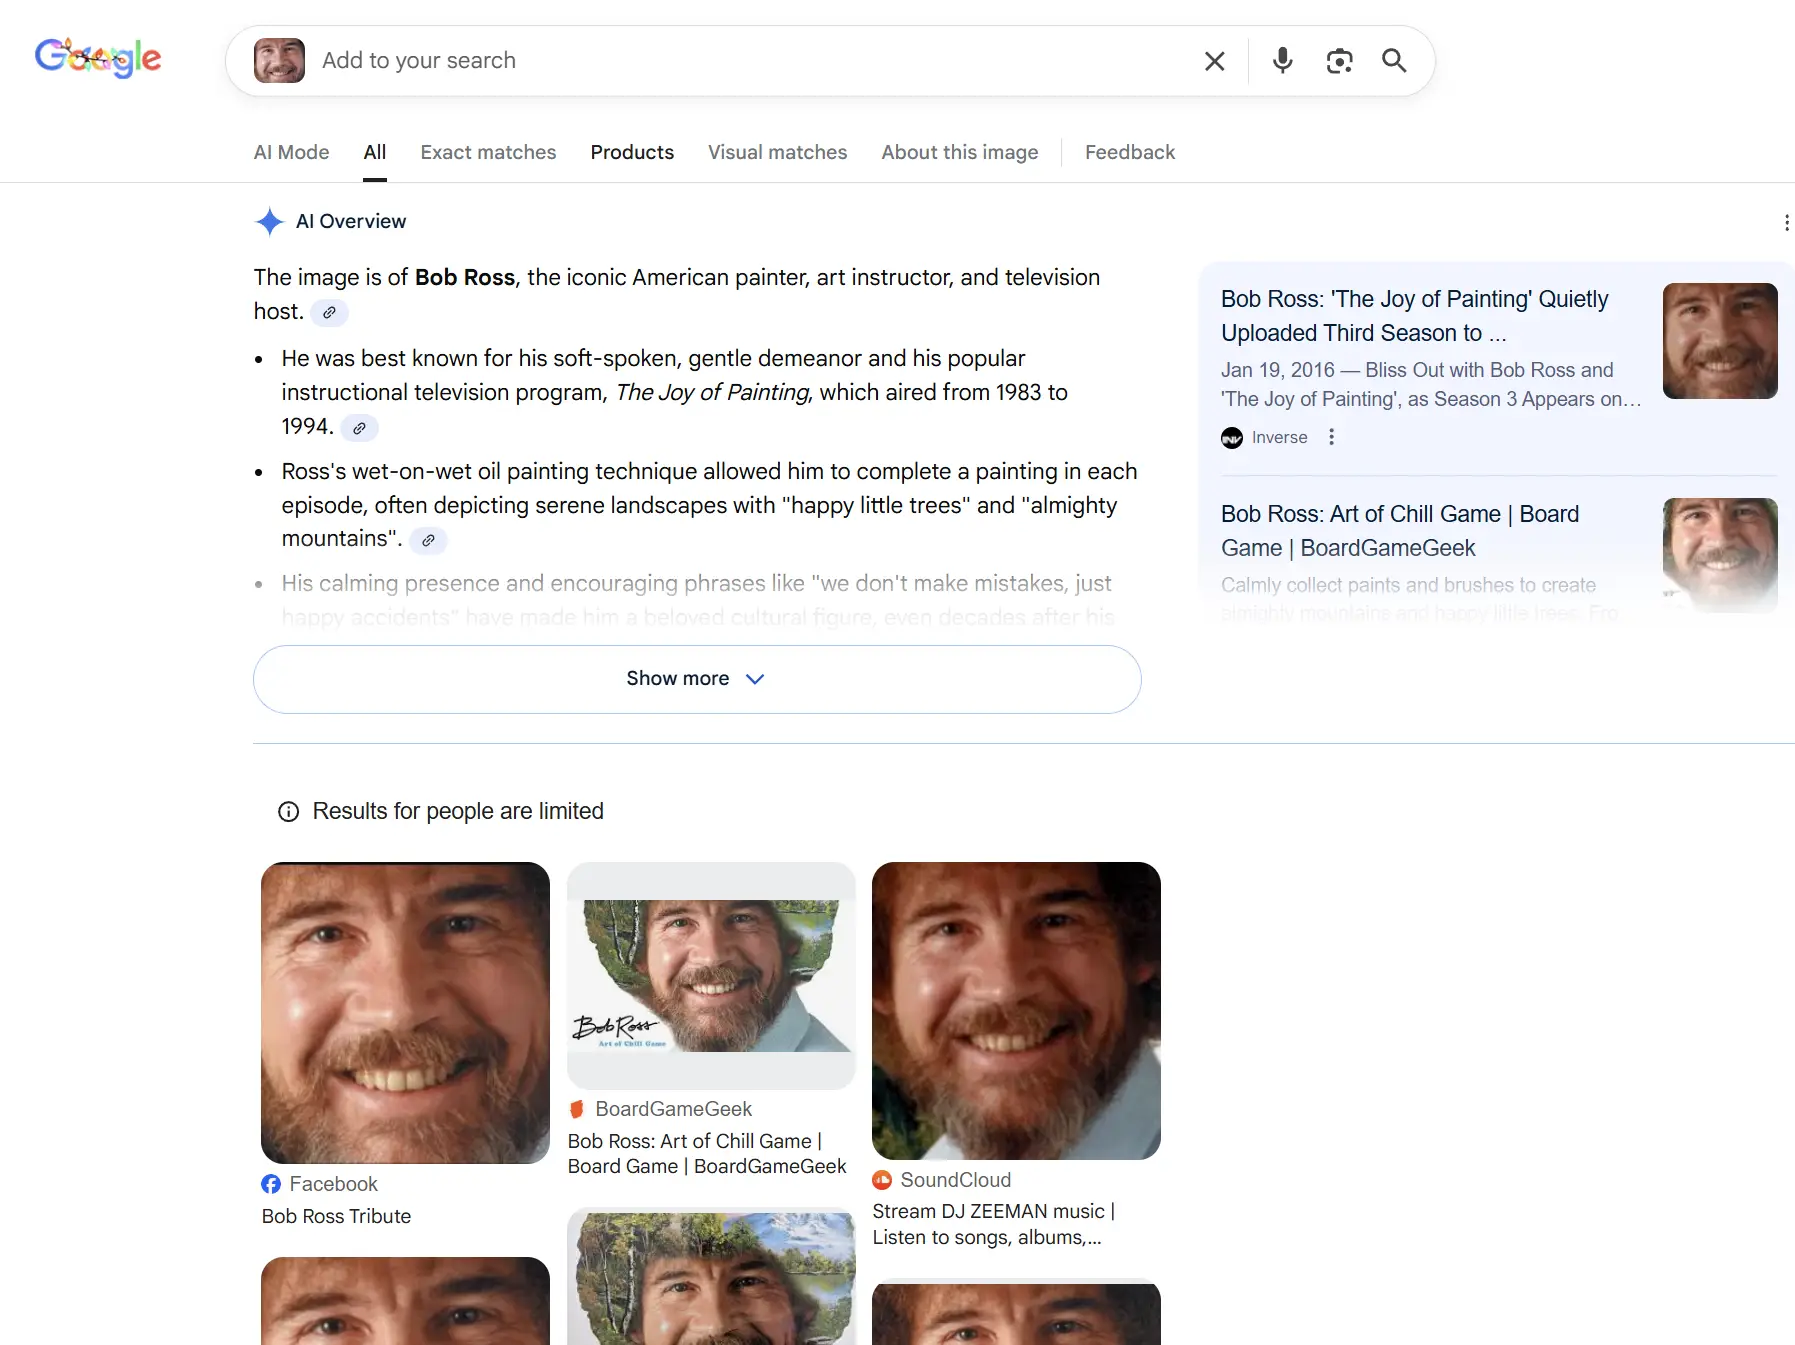
Task: Click the Inverse source favicon
Action: [x=1231, y=438]
